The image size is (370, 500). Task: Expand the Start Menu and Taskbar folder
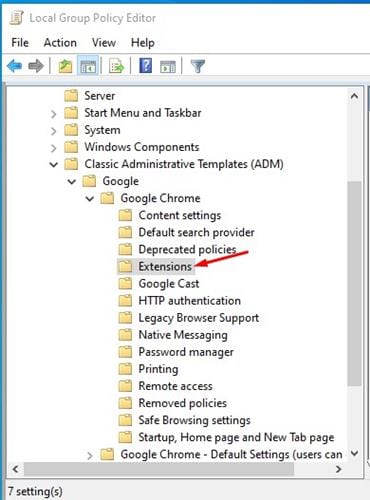pyautogui.click(x=53, y=113)
